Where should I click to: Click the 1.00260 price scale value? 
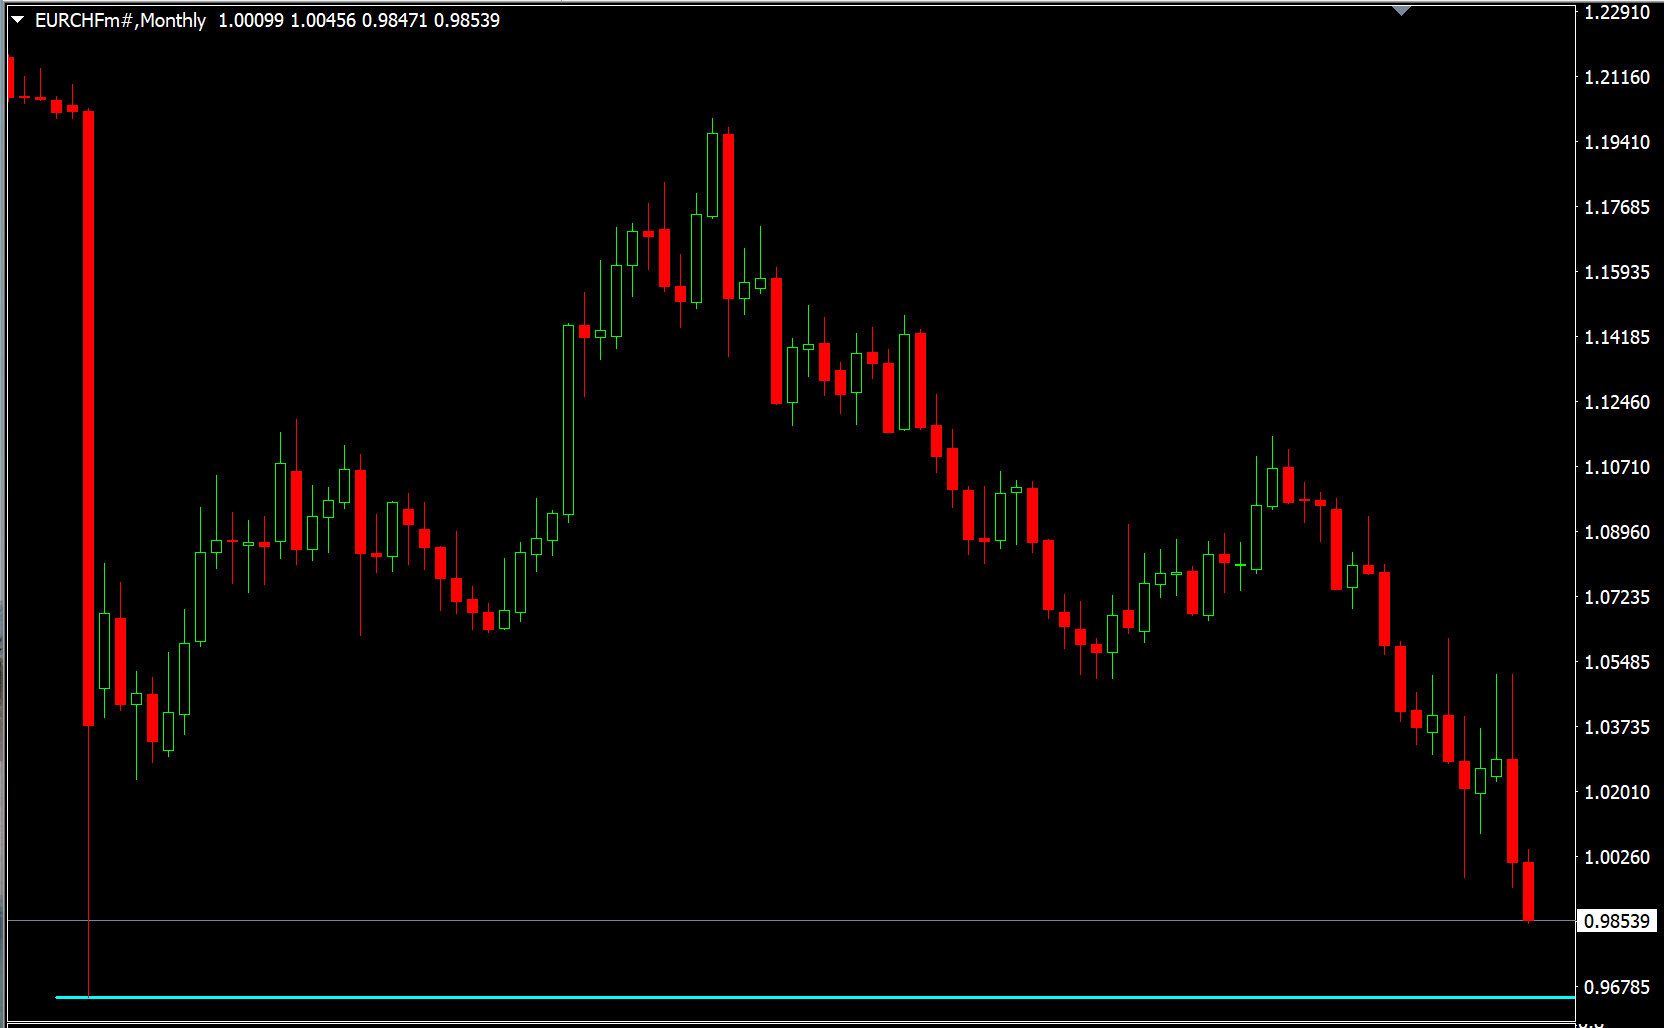(x=1616, y=857)
